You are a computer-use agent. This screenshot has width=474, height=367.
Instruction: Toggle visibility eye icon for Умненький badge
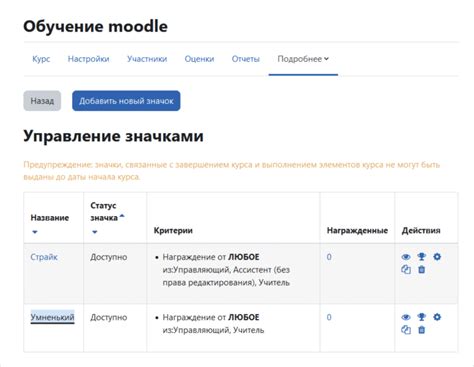[x=406, y=317]
